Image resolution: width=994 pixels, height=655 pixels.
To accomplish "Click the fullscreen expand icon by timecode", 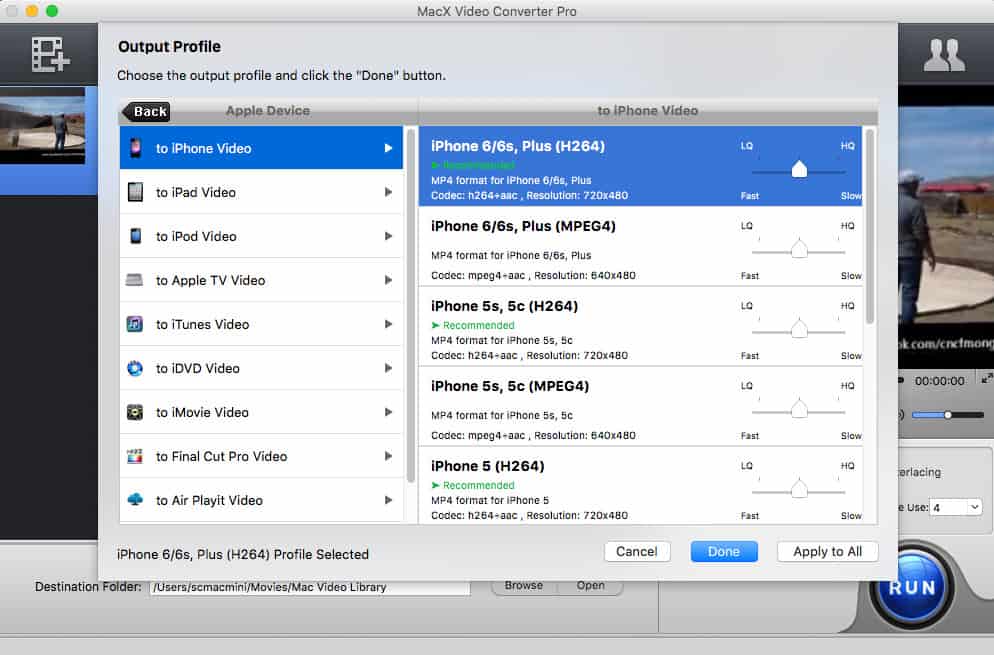I will click(x=986, y=379).
